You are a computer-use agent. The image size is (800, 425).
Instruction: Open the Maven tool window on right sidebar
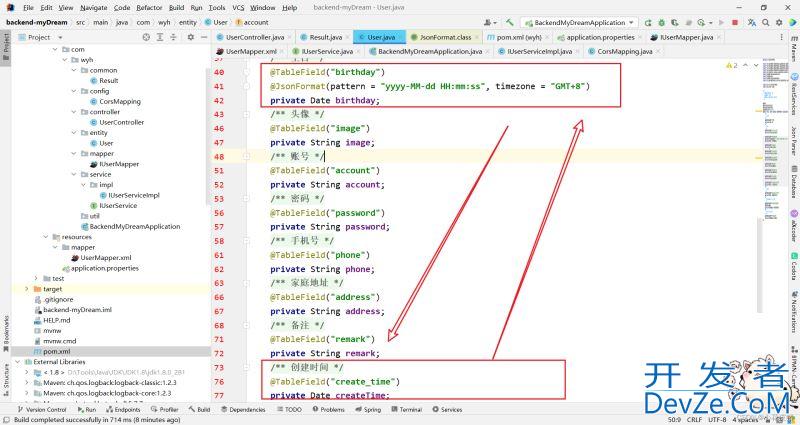pyautogui.click(x=794, y=49)
